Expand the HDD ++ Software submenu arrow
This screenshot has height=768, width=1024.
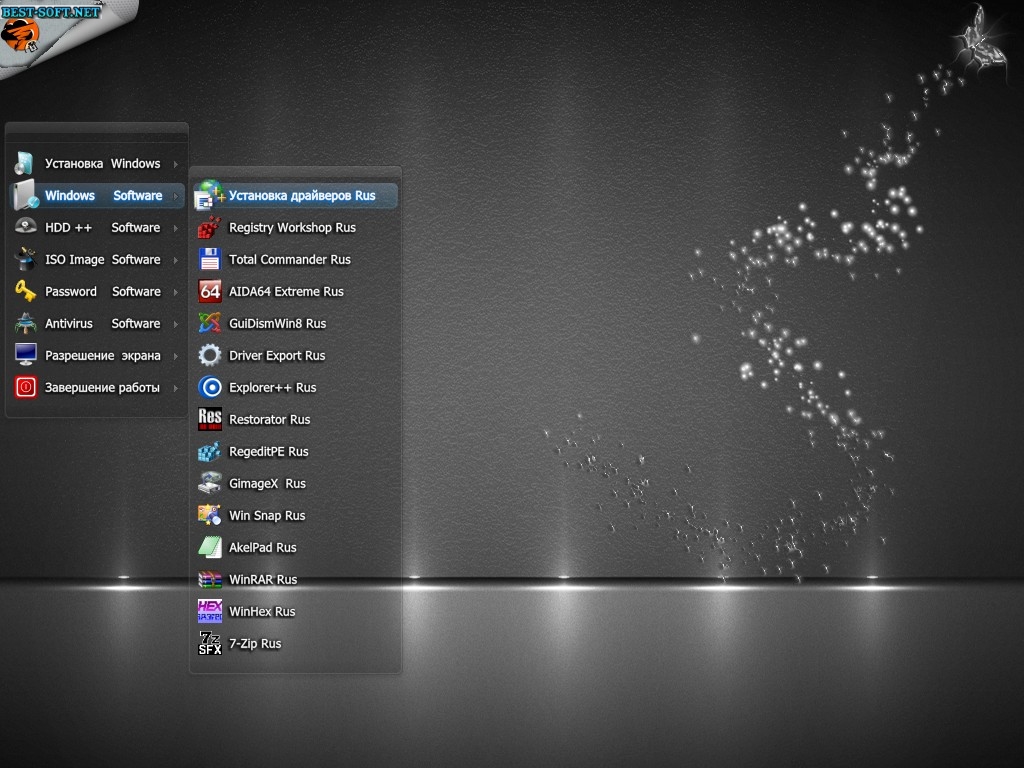coord(176,228)
